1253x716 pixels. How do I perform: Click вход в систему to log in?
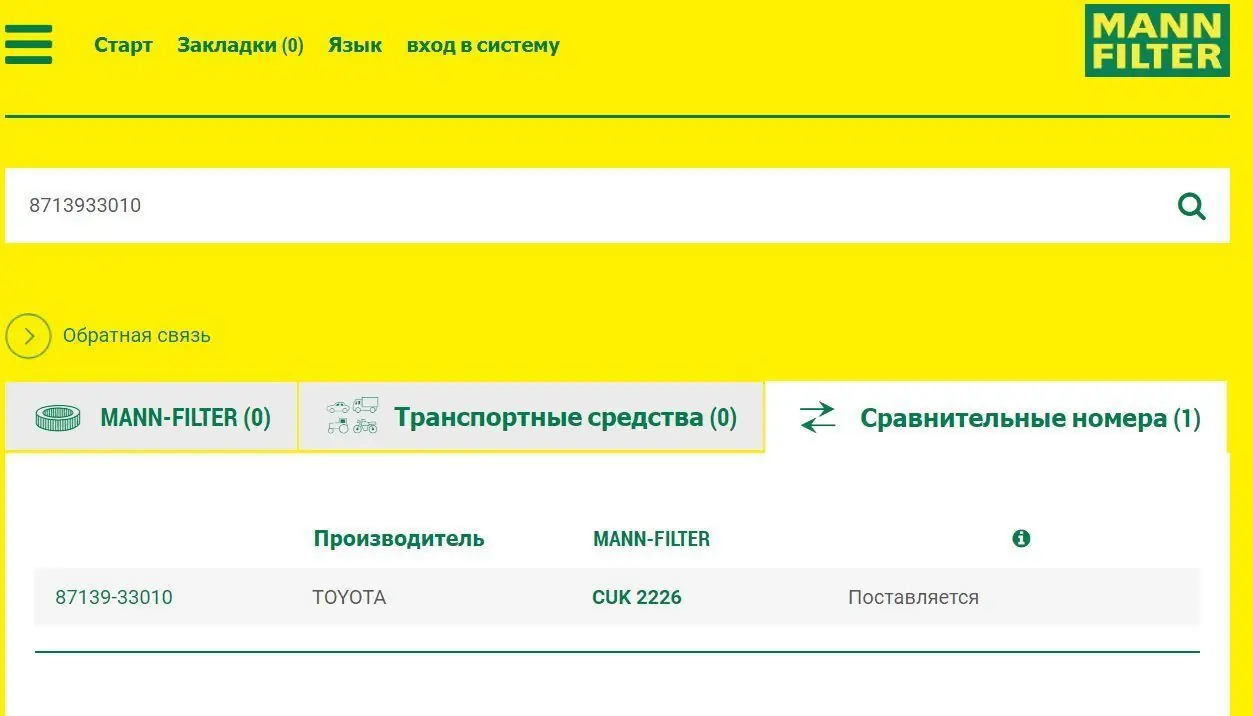click(x=483, y=45)
